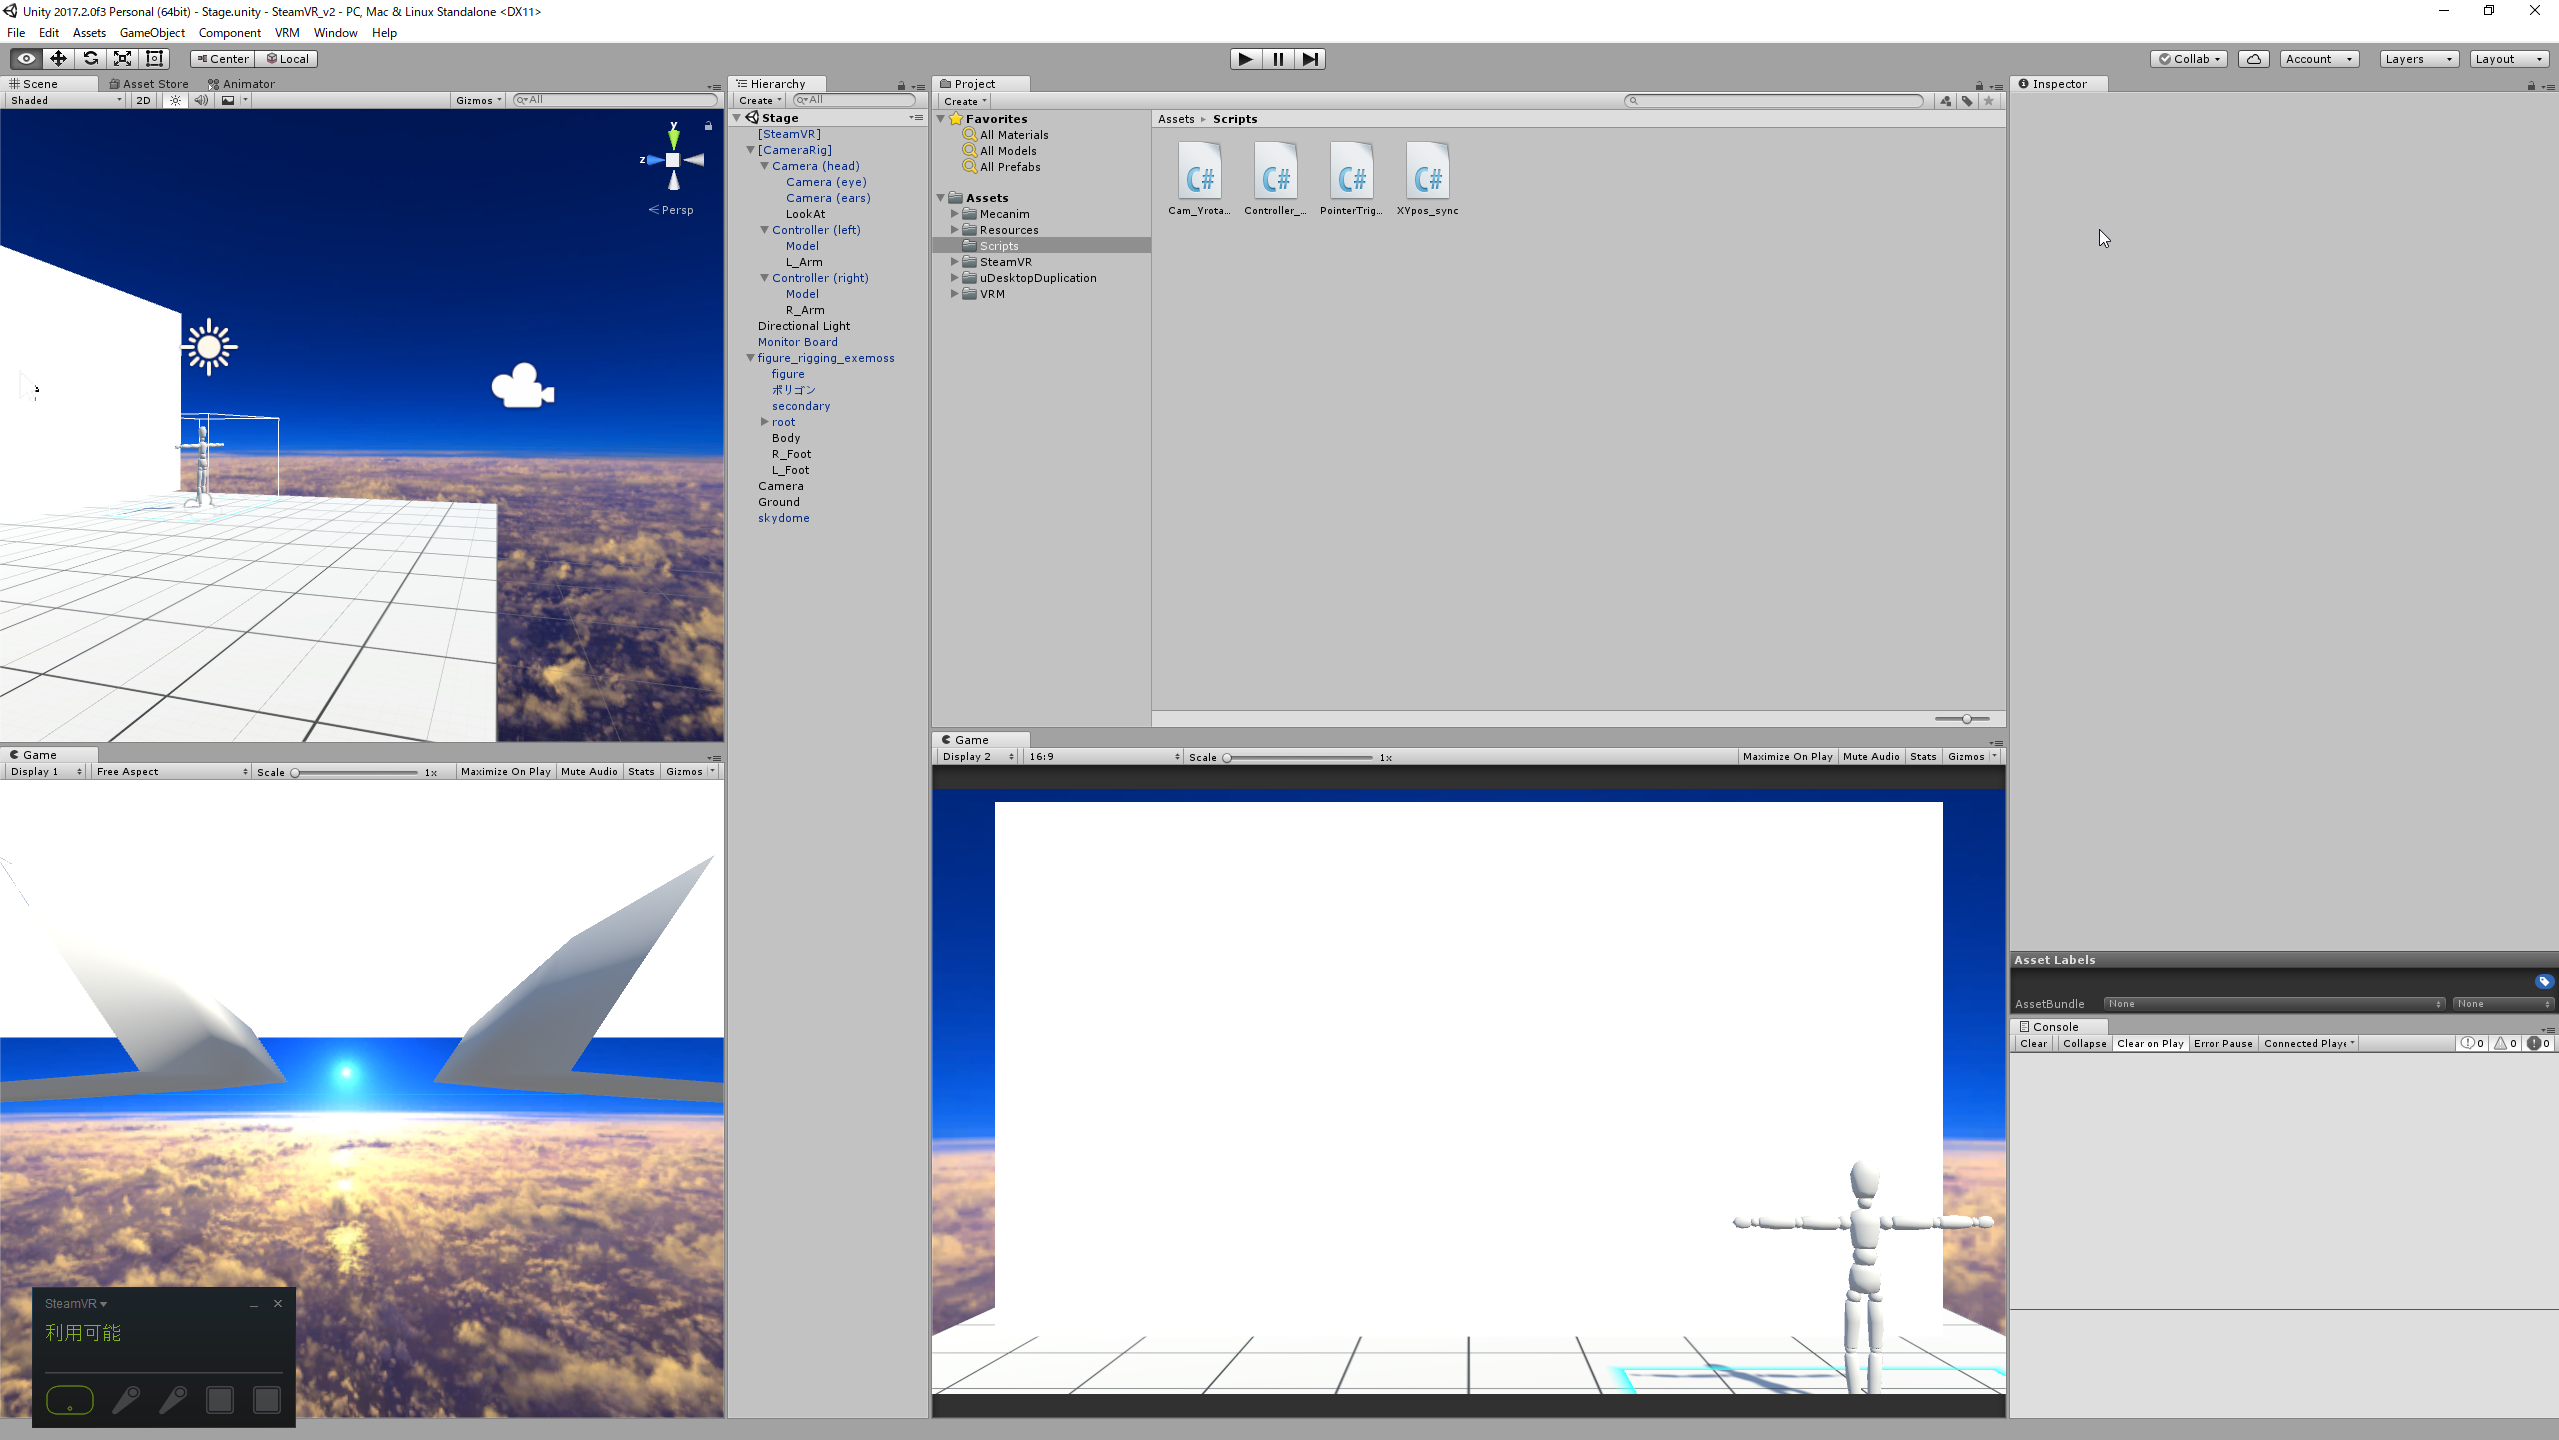Expand the SteamVR assets folder
Image resolution: width=2559 pixels, height=1440 pixels.
click(954, 262)
